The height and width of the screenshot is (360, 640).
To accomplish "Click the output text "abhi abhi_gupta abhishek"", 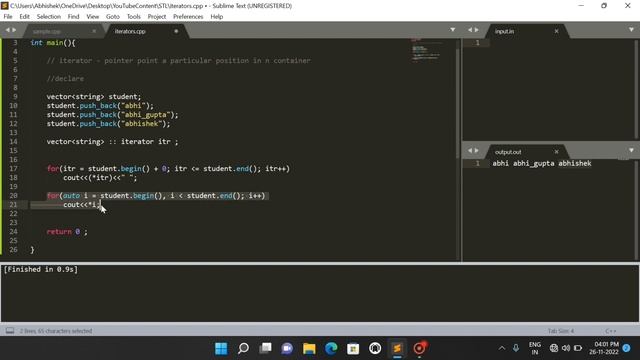I will point(542,163).
